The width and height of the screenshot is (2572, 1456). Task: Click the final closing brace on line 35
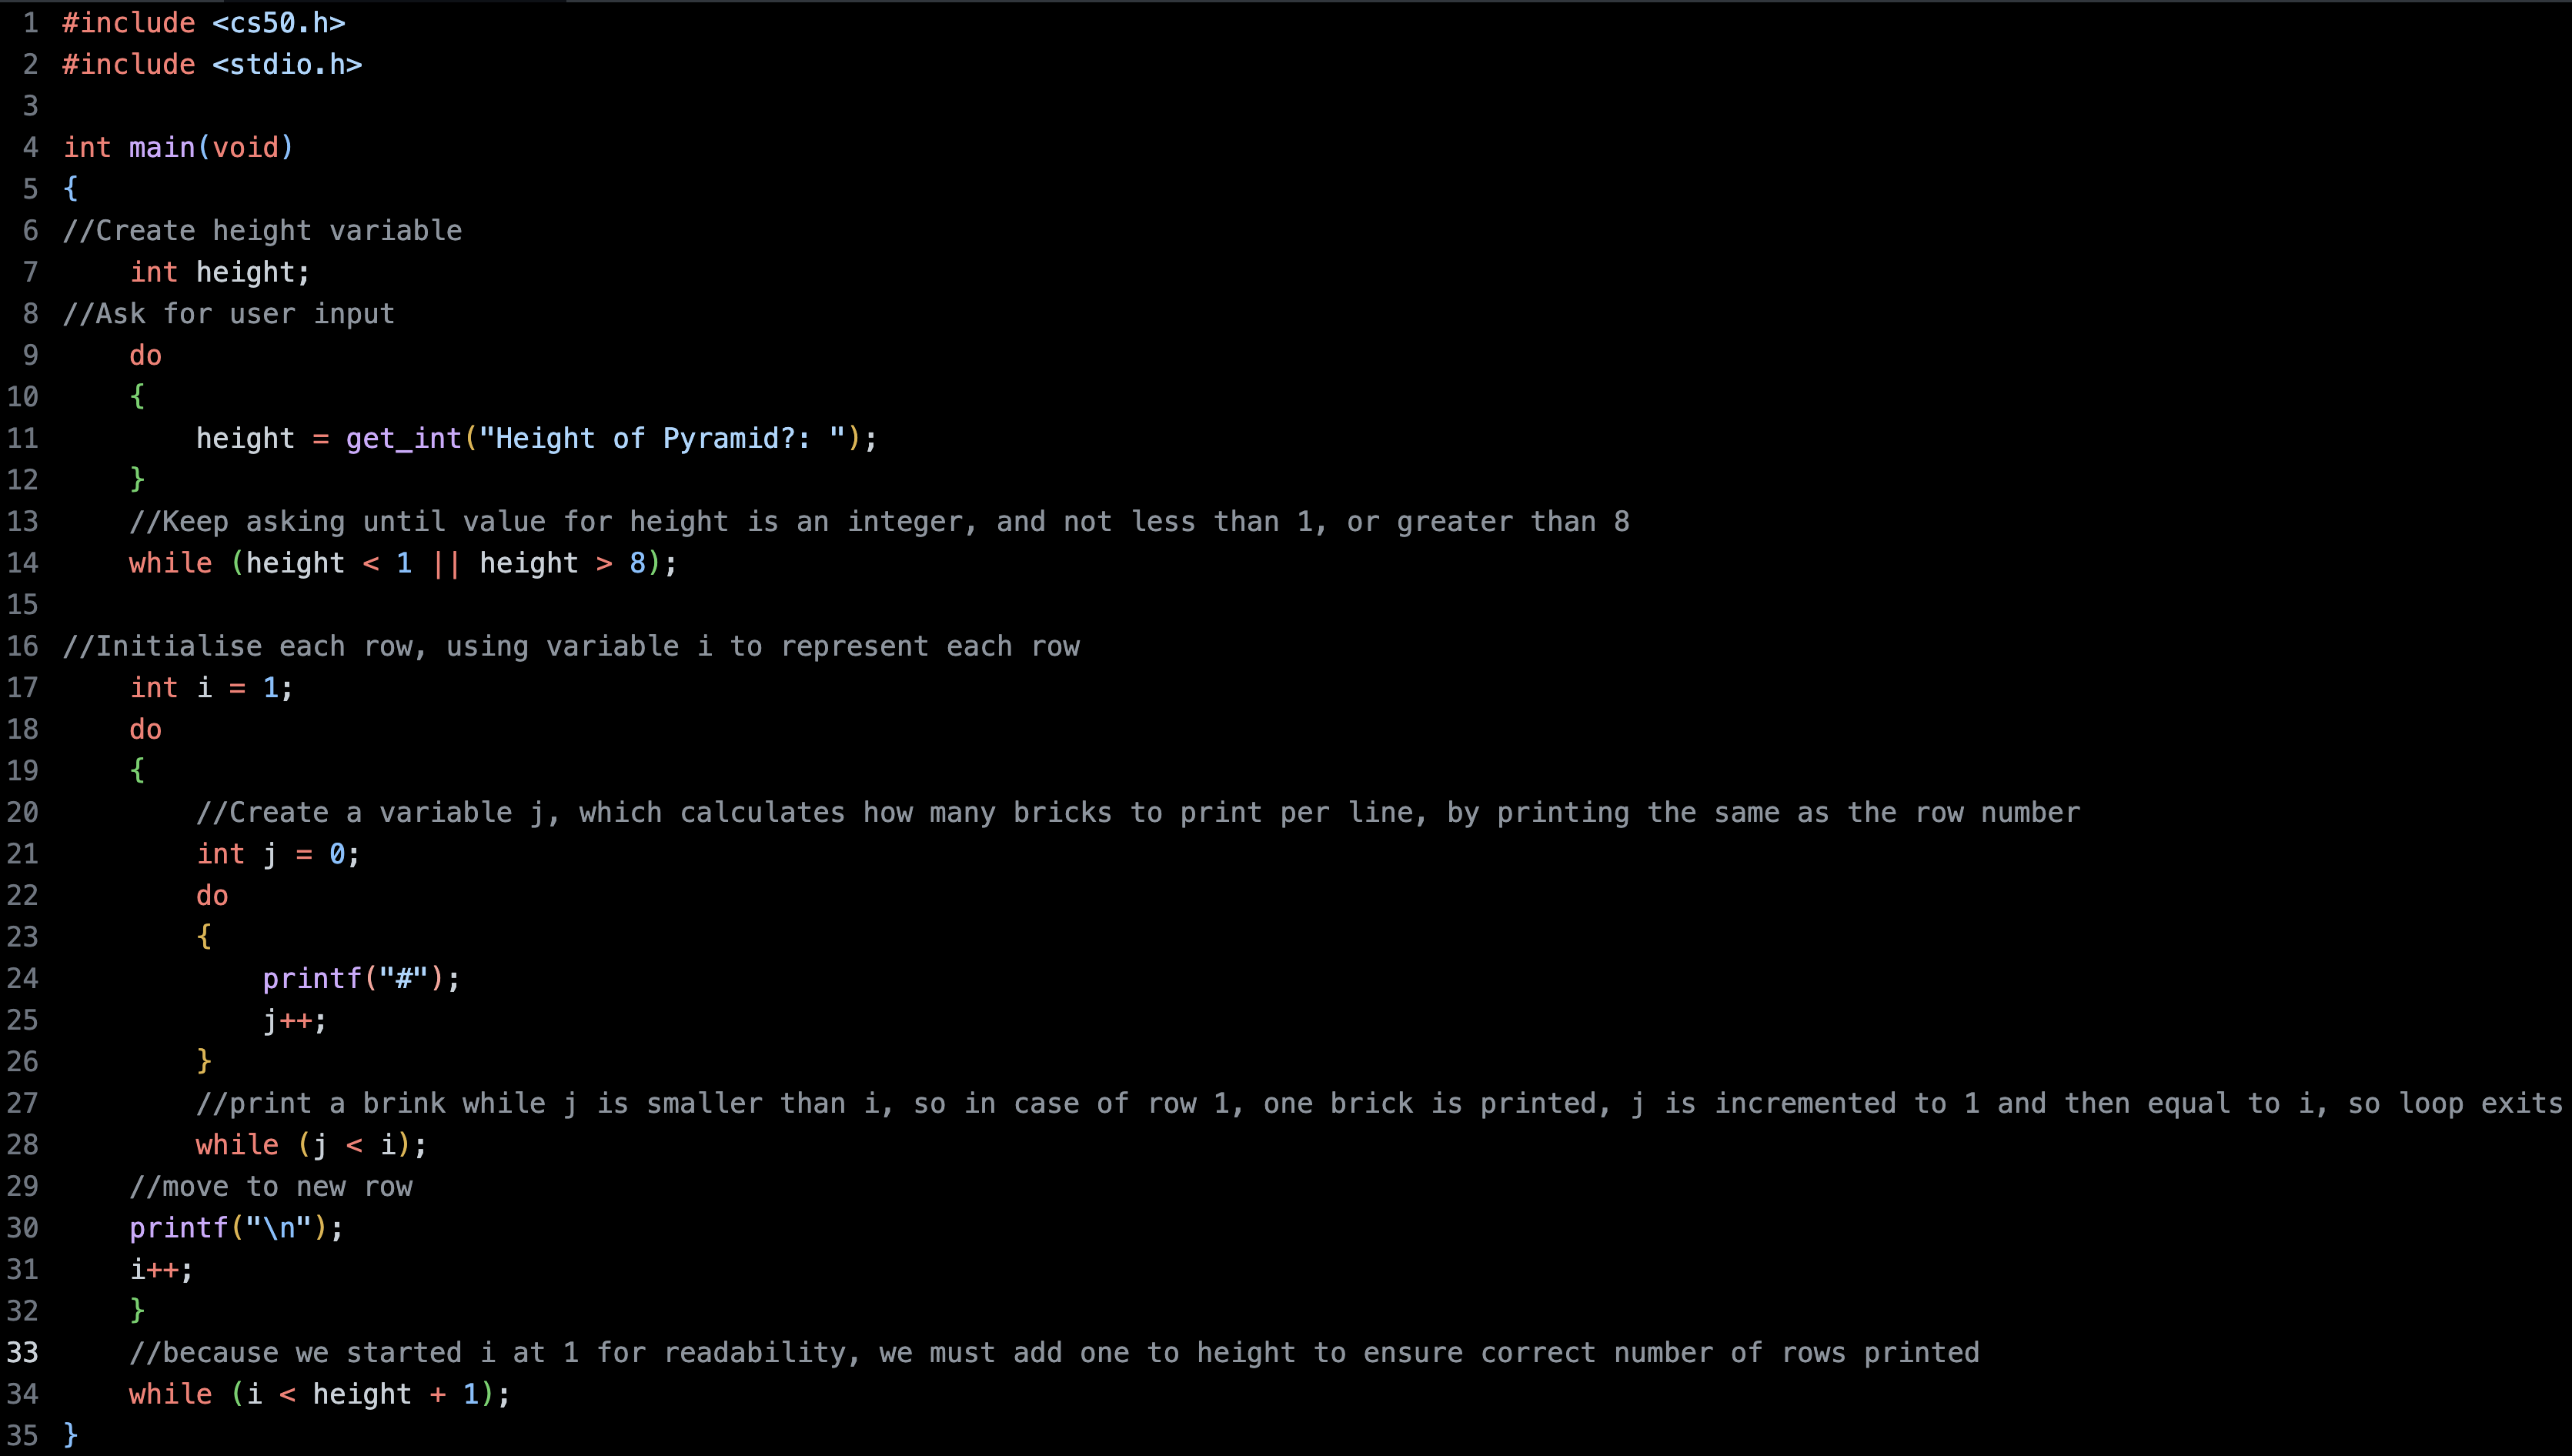coord(70,1436)
